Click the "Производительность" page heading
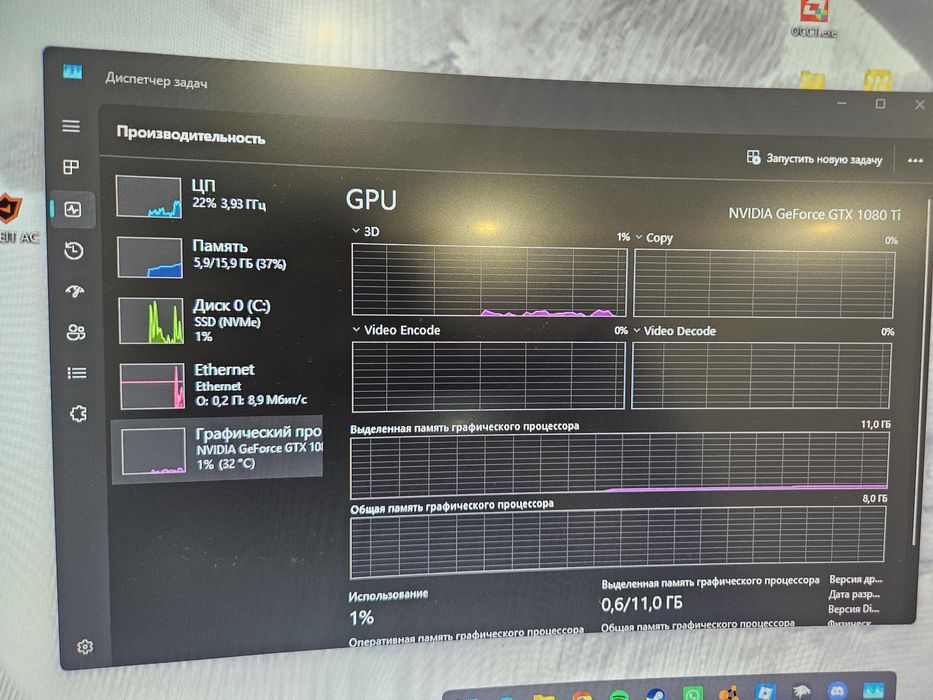 pos(191,135)
